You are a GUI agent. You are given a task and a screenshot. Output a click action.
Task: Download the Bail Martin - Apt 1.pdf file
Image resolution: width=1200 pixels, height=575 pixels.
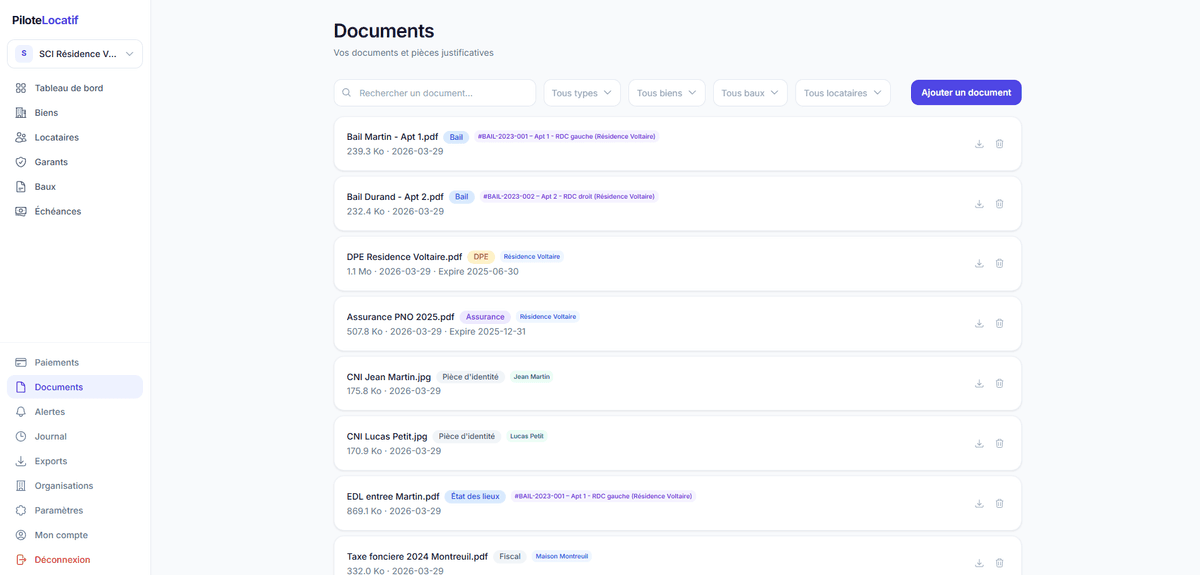click(x=979, y=144)
